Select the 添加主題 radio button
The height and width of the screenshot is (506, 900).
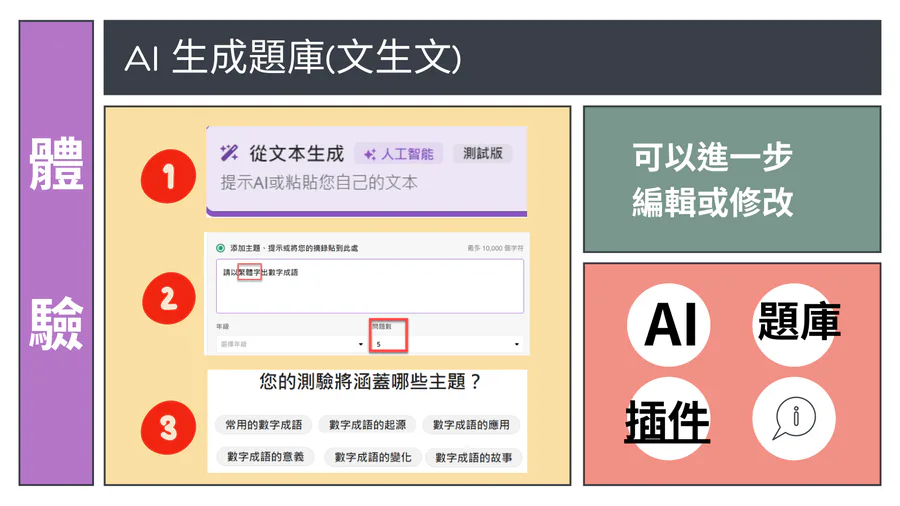tap(220, 248)
